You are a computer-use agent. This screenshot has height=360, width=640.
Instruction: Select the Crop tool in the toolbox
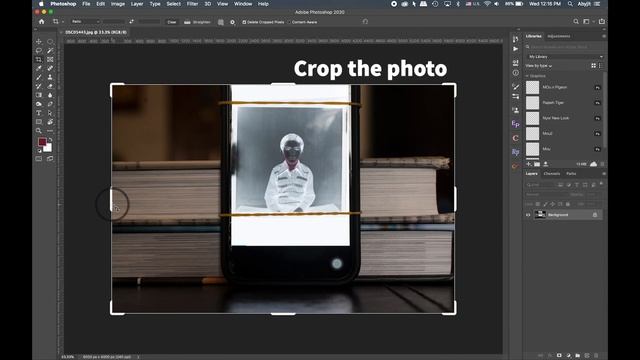(x=39, y=60)
